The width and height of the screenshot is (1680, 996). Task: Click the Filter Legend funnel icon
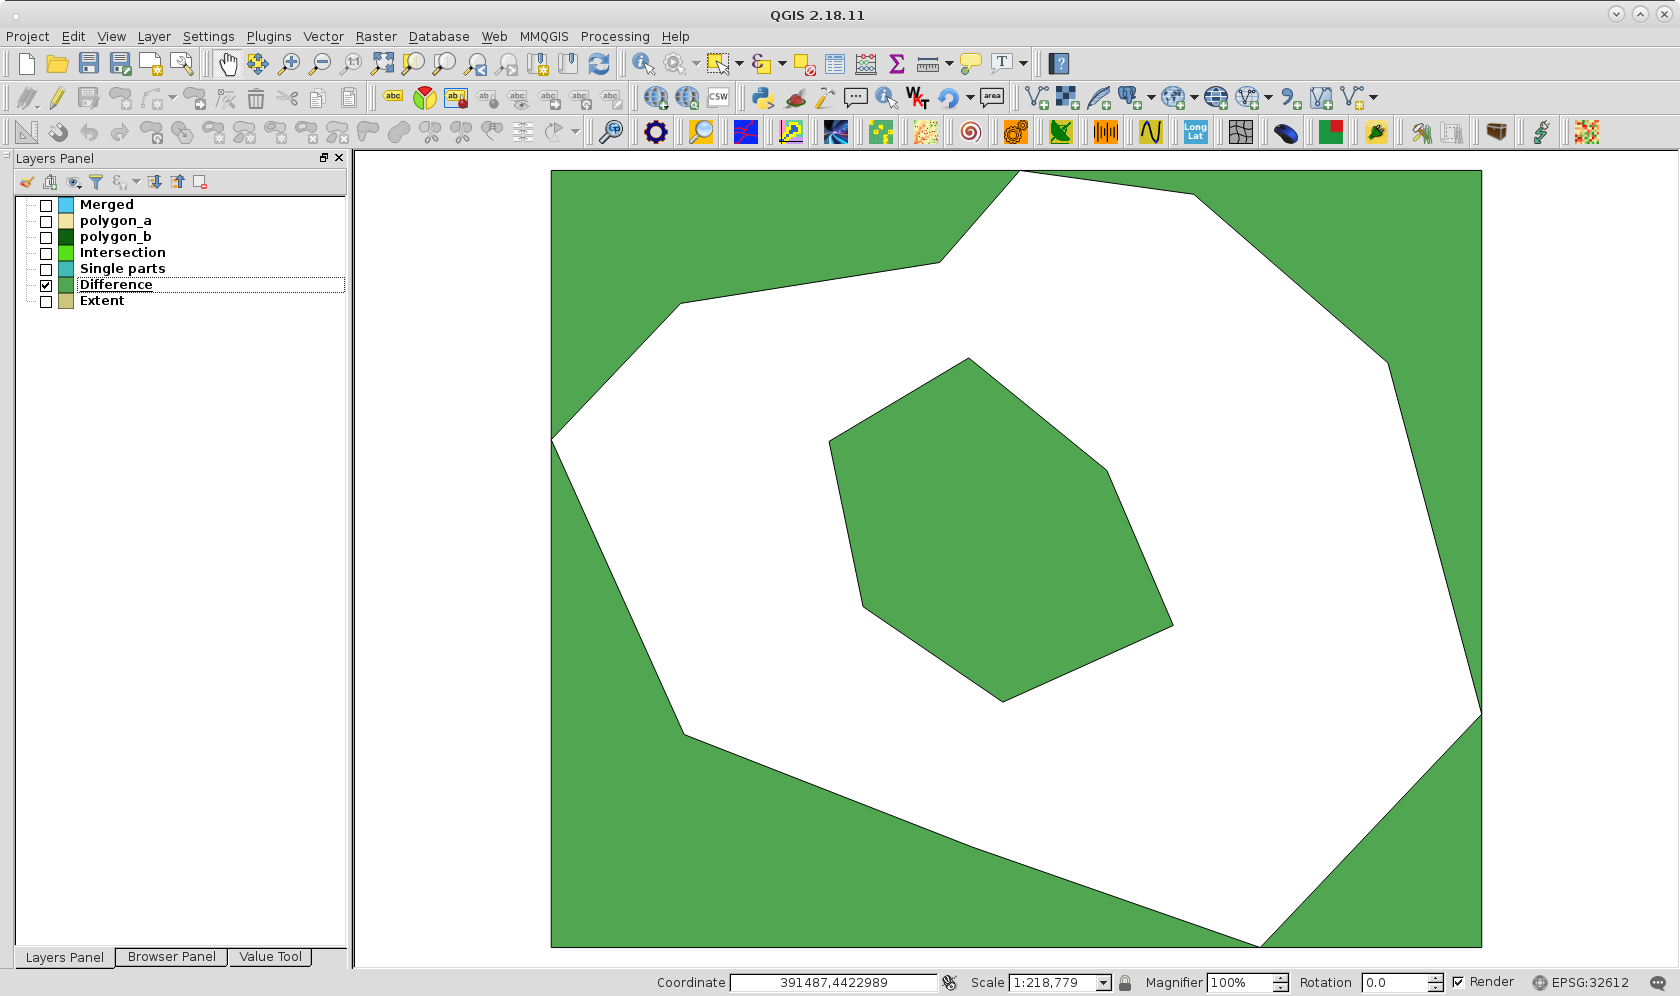(96, 182)
